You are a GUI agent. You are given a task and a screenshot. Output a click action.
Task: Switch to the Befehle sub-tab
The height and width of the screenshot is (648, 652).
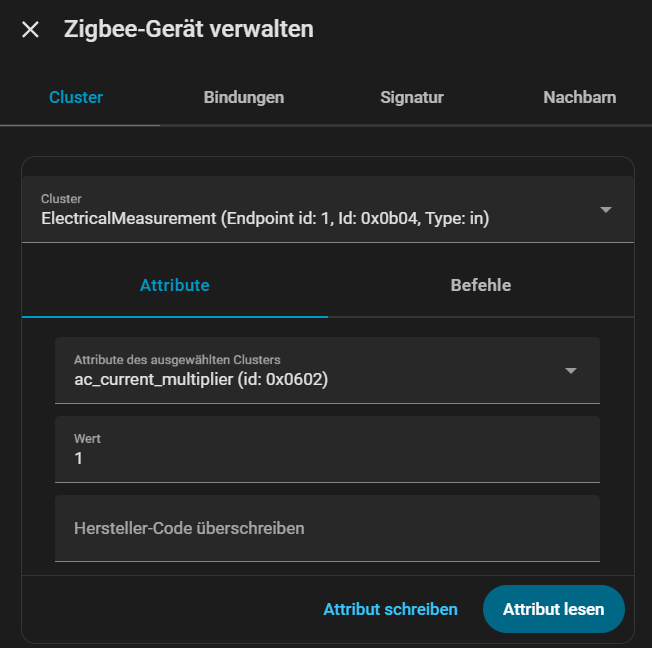[480, 286]
